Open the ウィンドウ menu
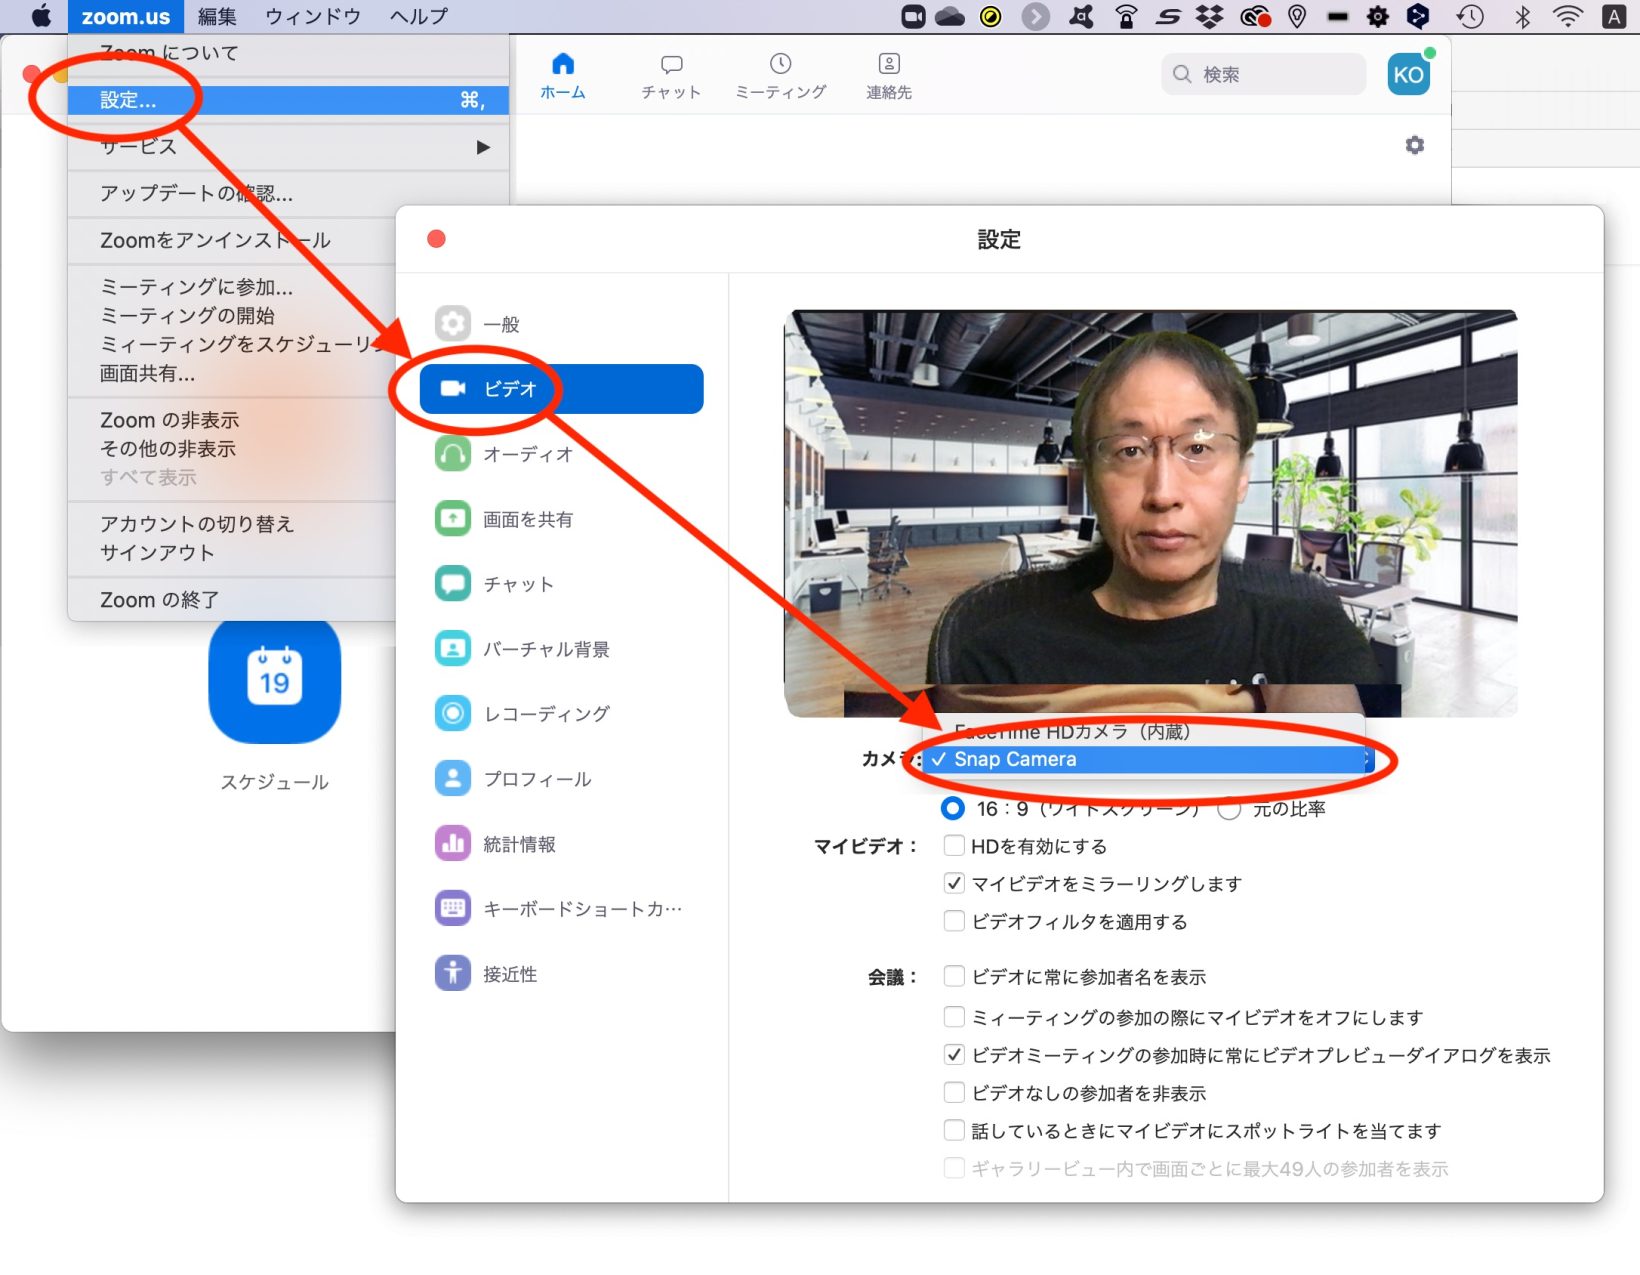This screenshot has width=1640, height=1275. tap(313, 16)
